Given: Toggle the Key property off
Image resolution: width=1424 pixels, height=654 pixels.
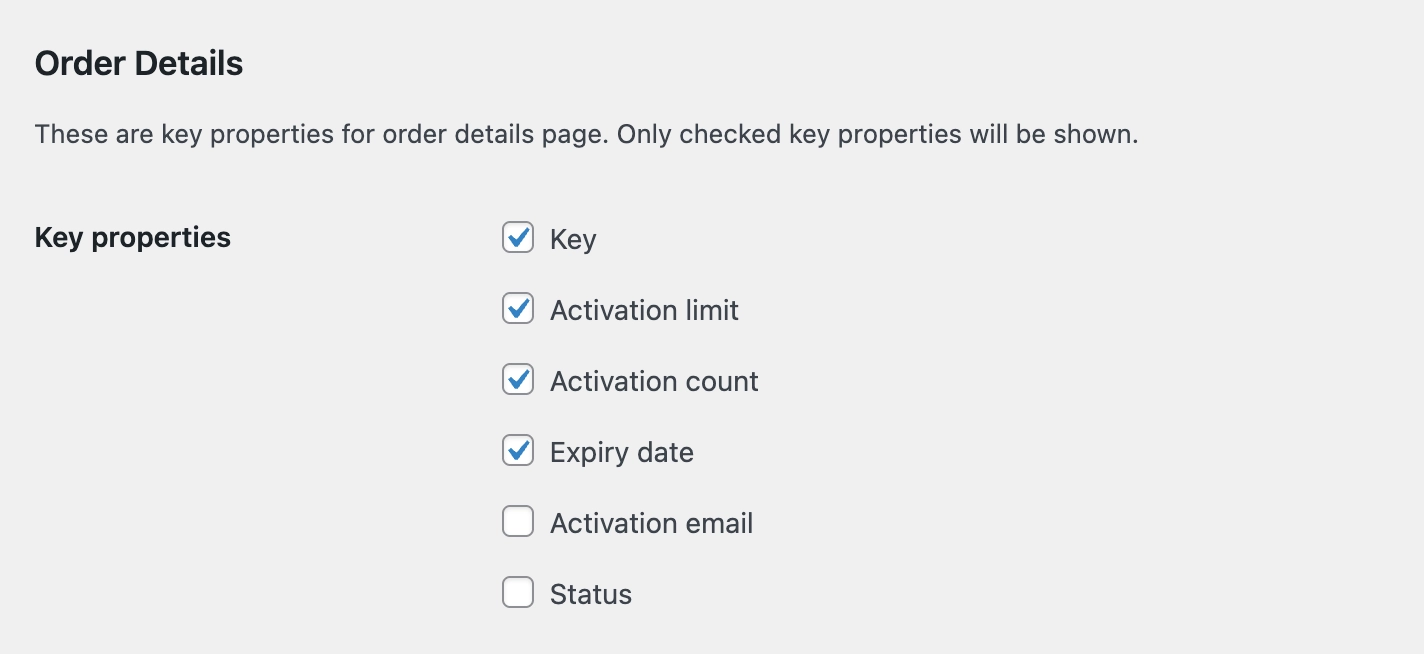Looking at the screenshot, I should click(517, 238).
